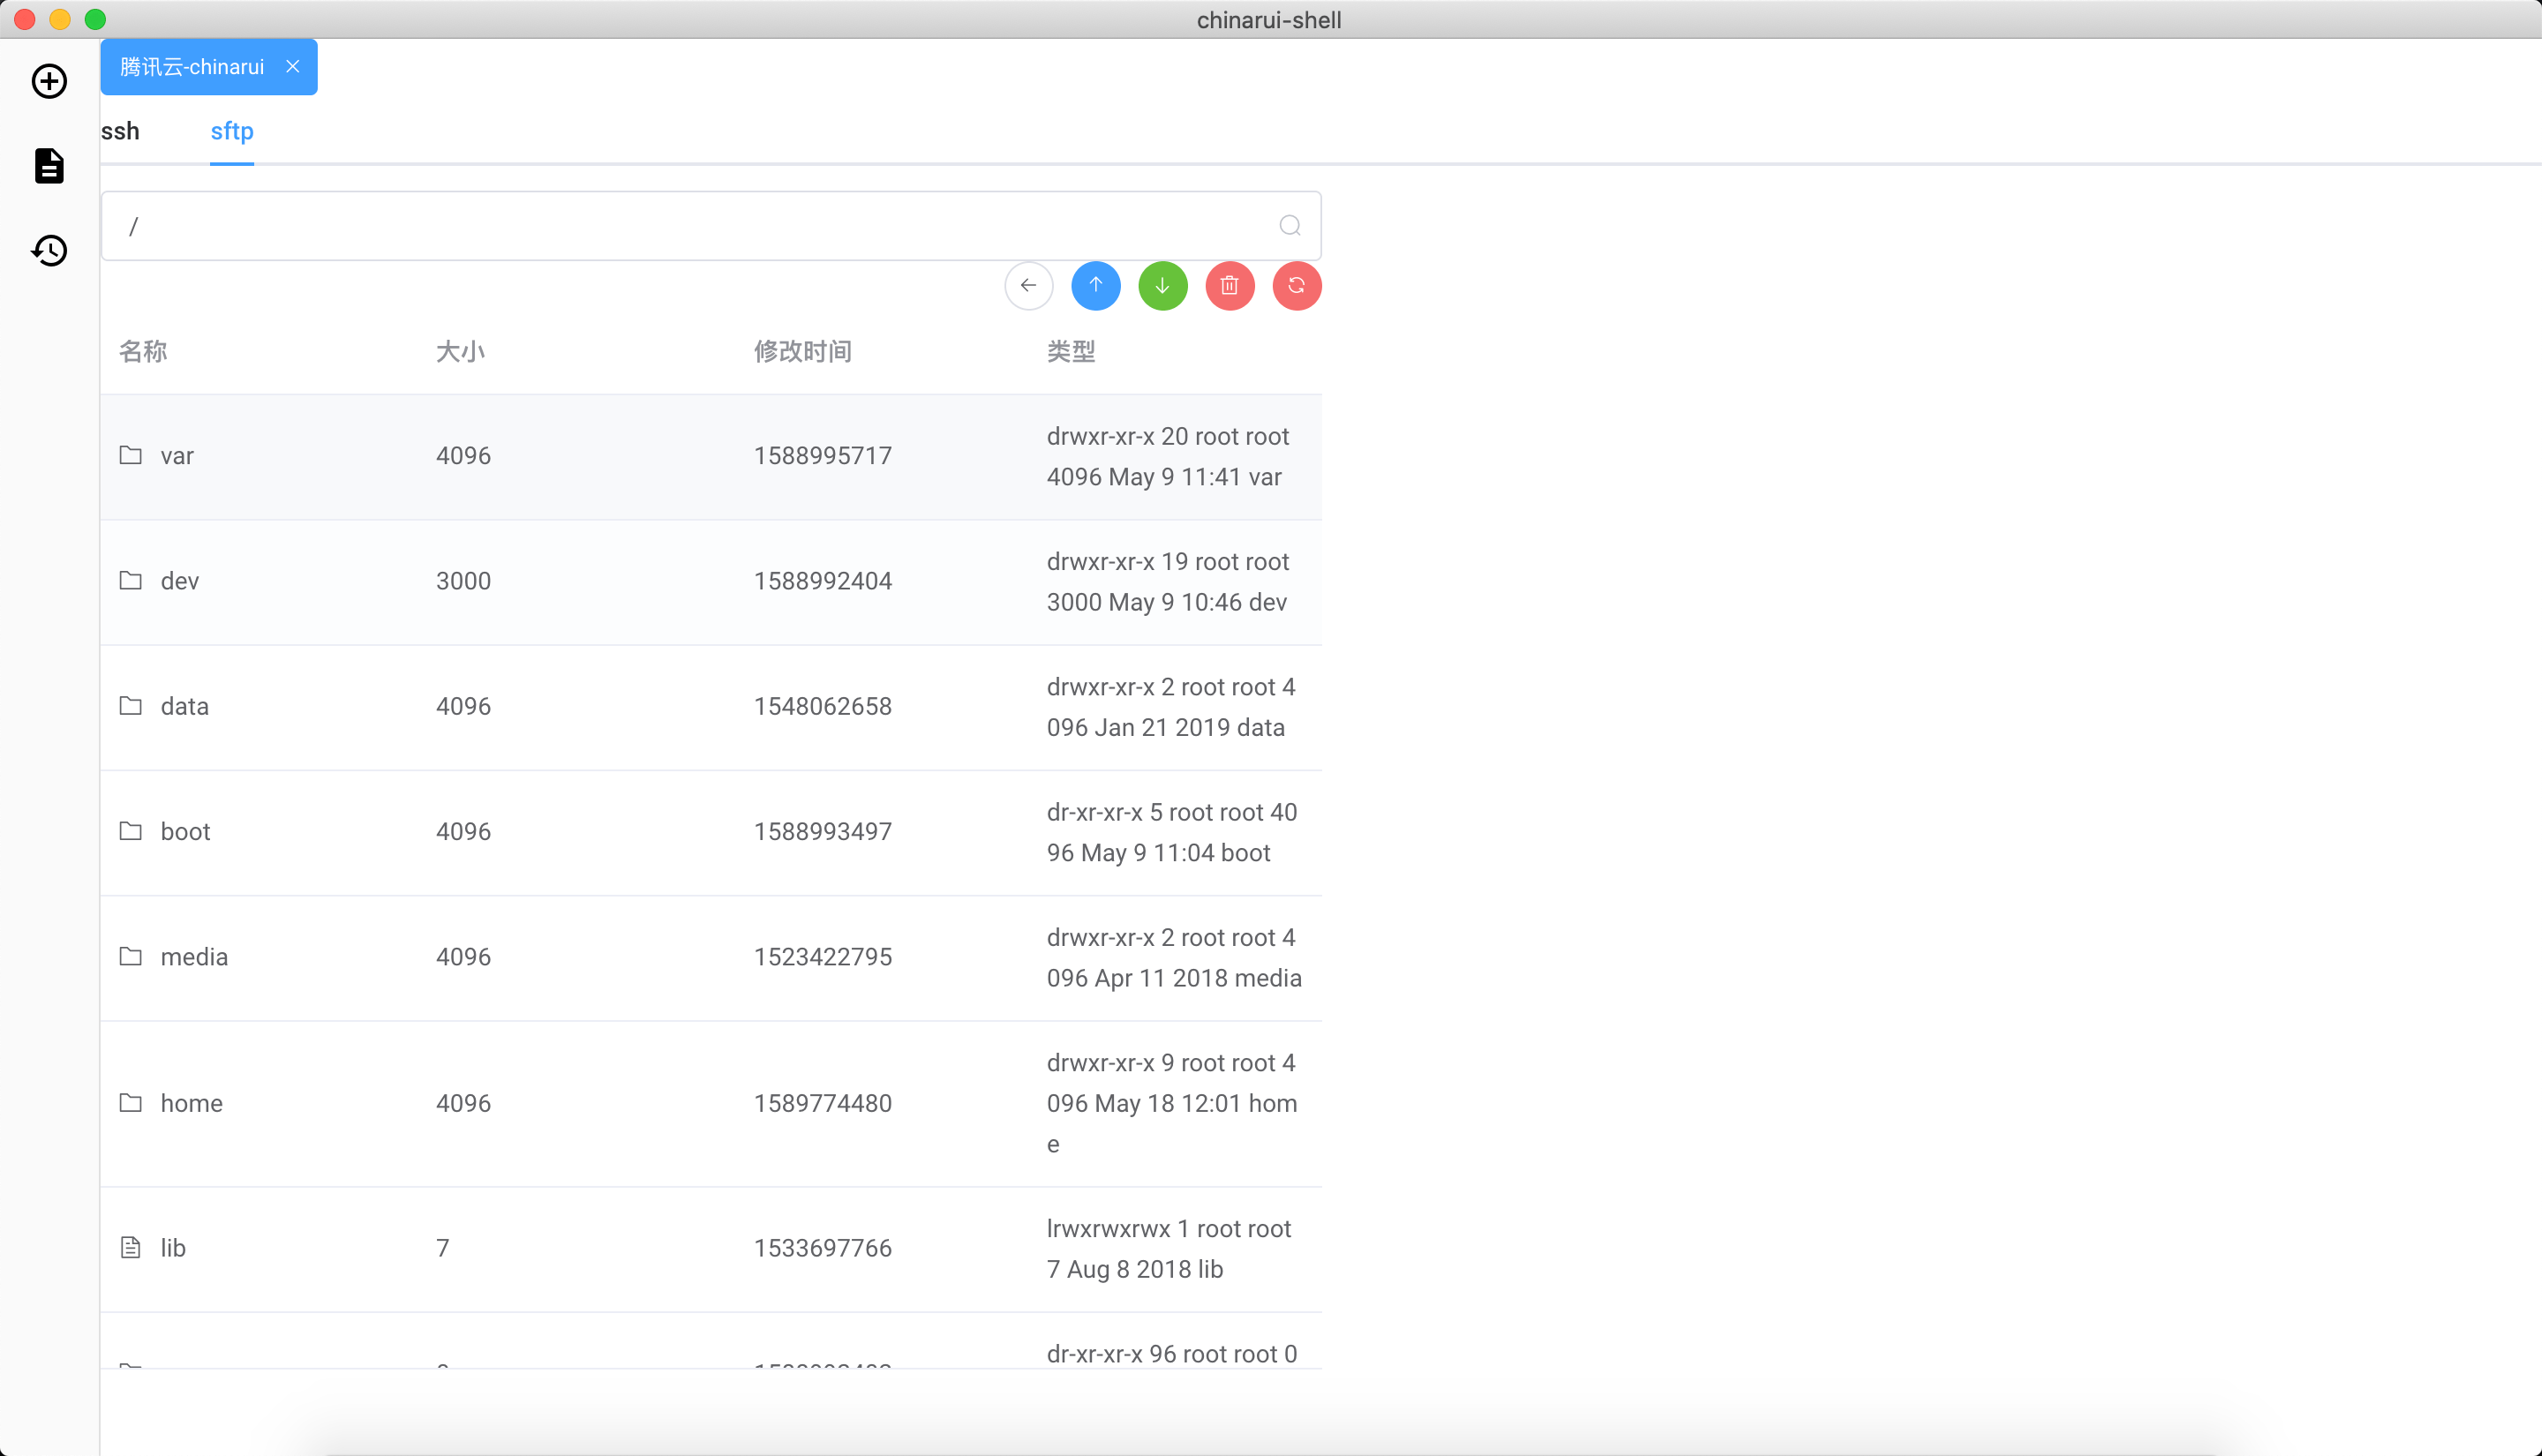Select the lib symlink row
The height and width of the screenshot is (1456, 2542).
172,1247
